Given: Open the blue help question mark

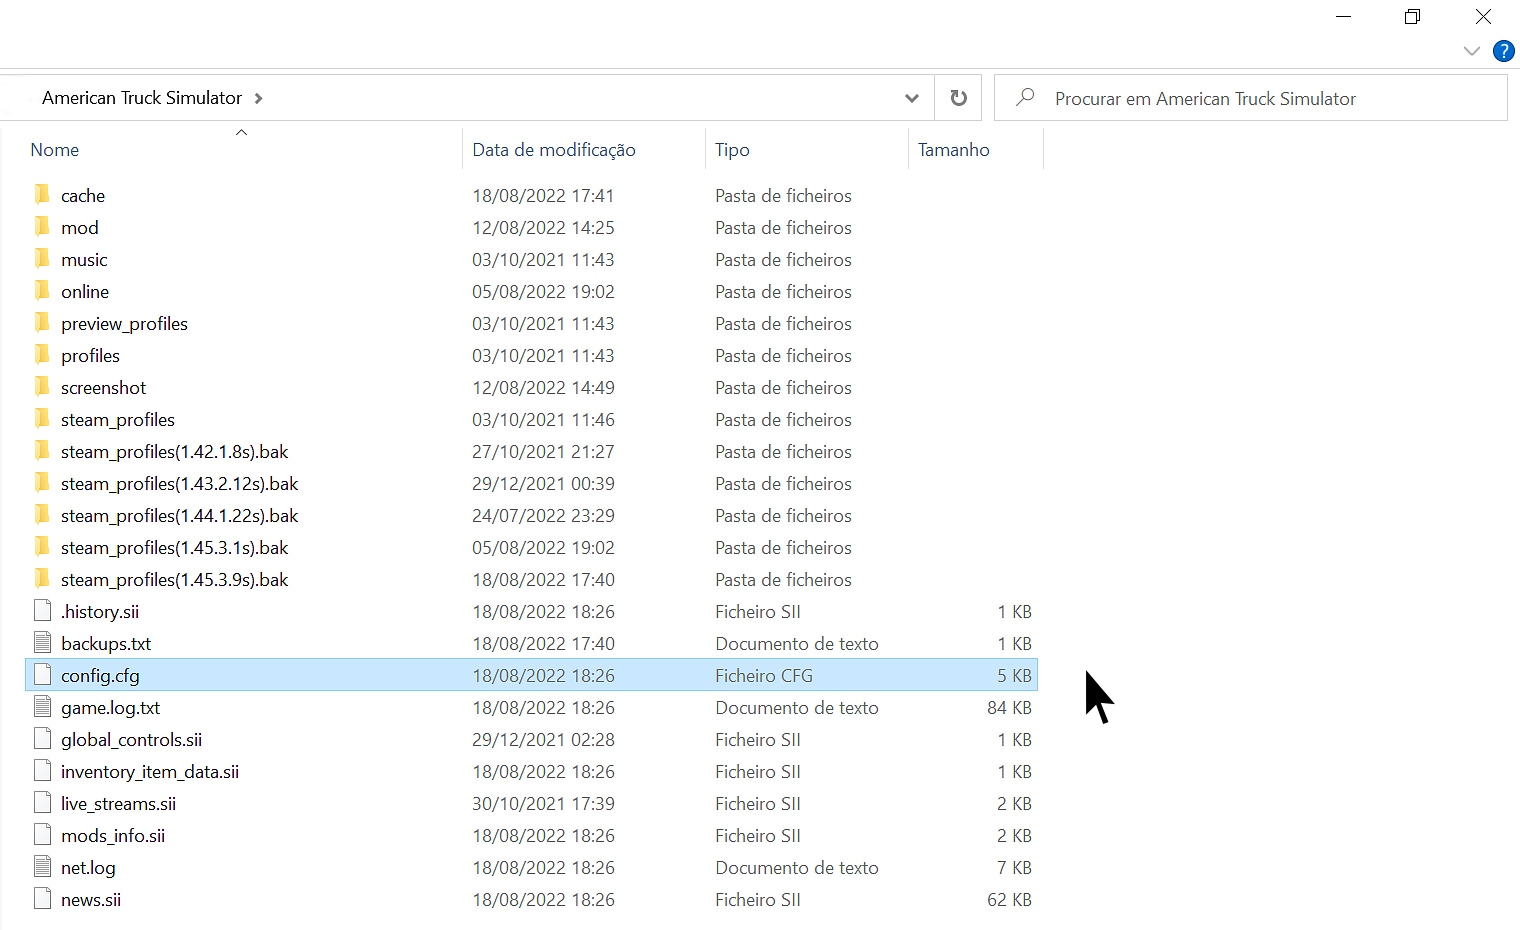Looking at the screenshot, I should click(1503, 51).
